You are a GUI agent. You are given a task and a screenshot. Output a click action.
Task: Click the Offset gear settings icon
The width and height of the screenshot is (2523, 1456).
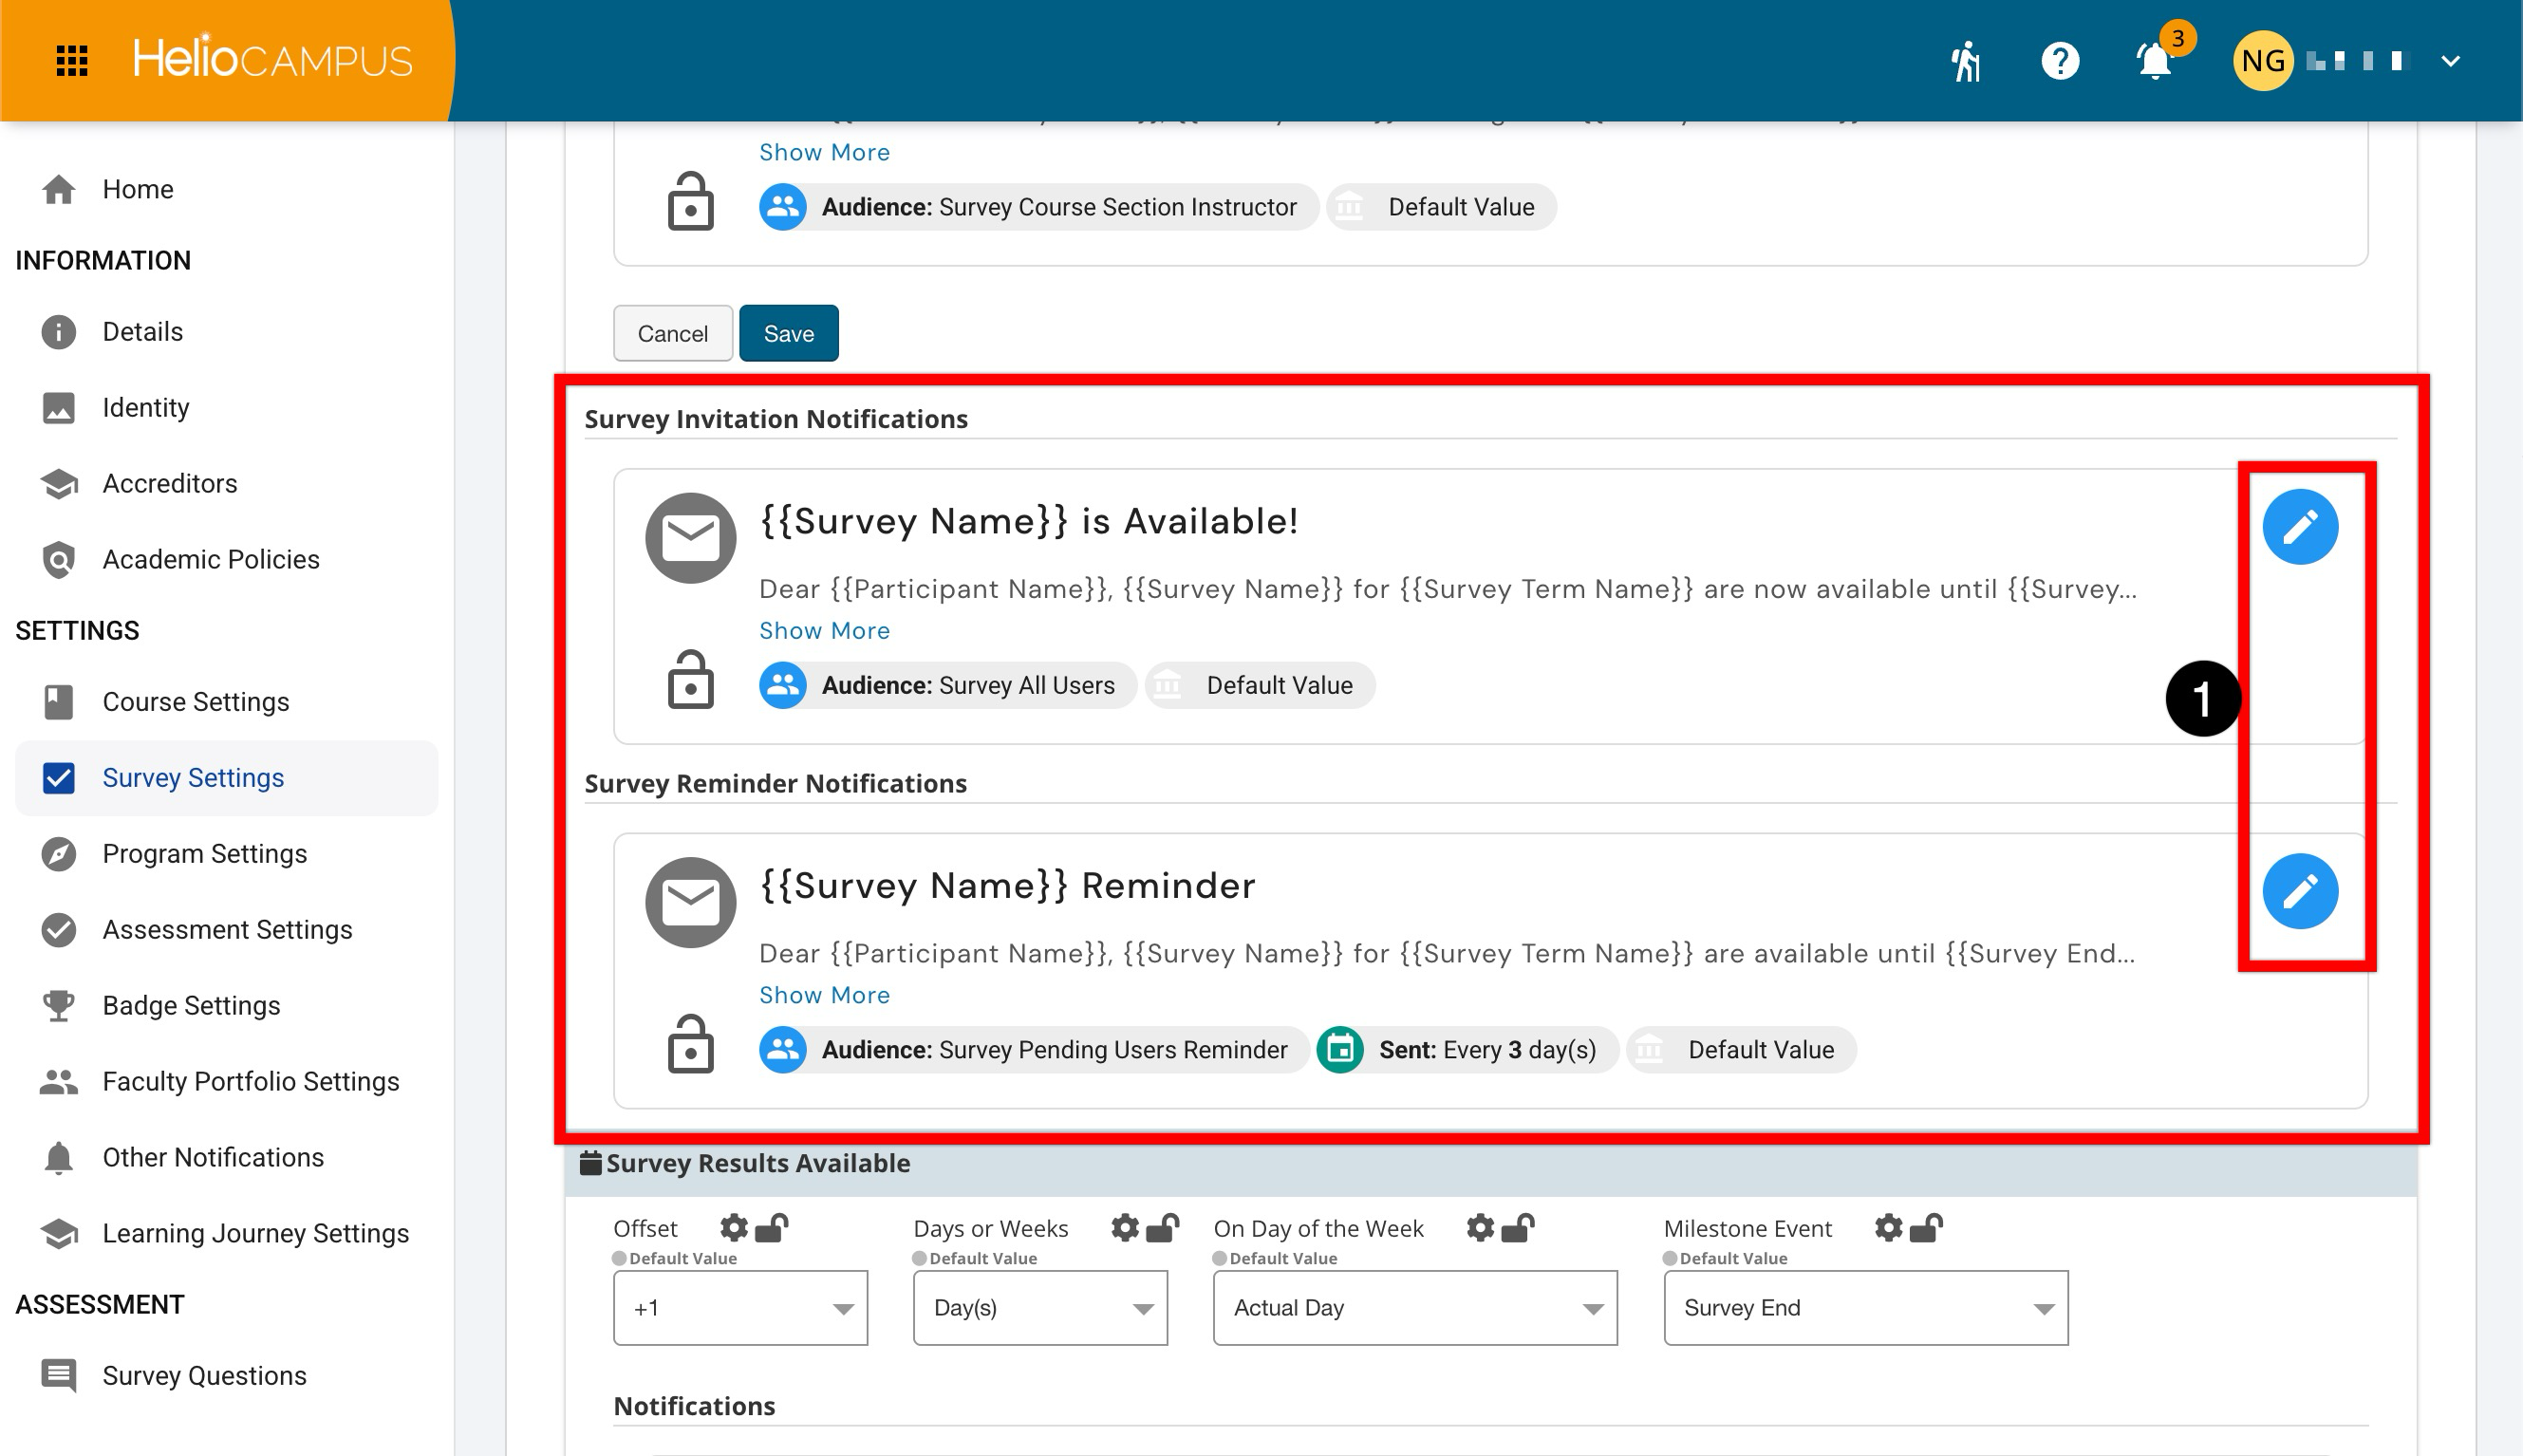(x=734, y=1227)
